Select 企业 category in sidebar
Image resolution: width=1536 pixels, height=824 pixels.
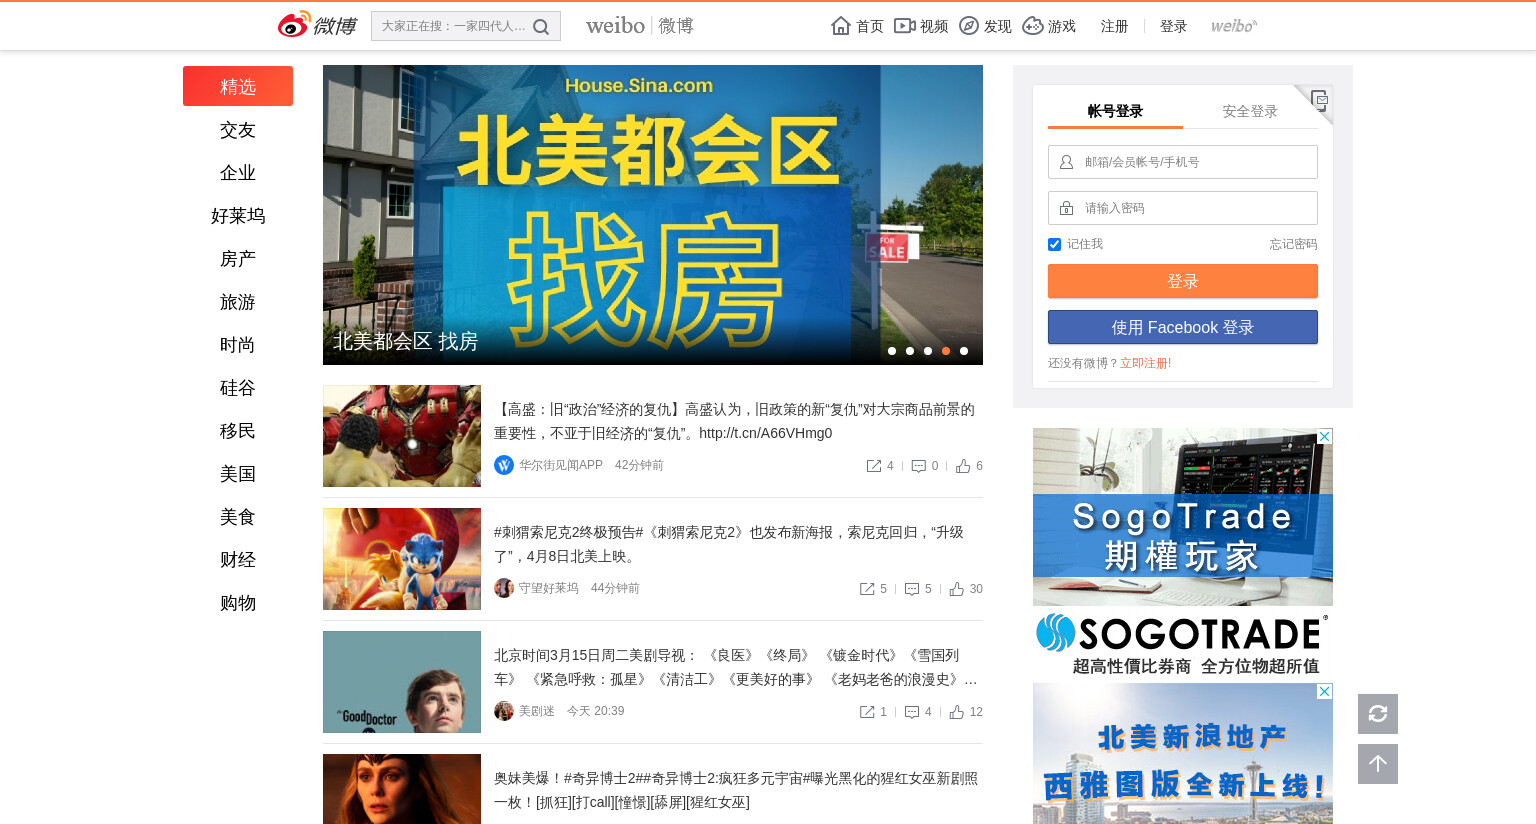[x=238, y=173]
